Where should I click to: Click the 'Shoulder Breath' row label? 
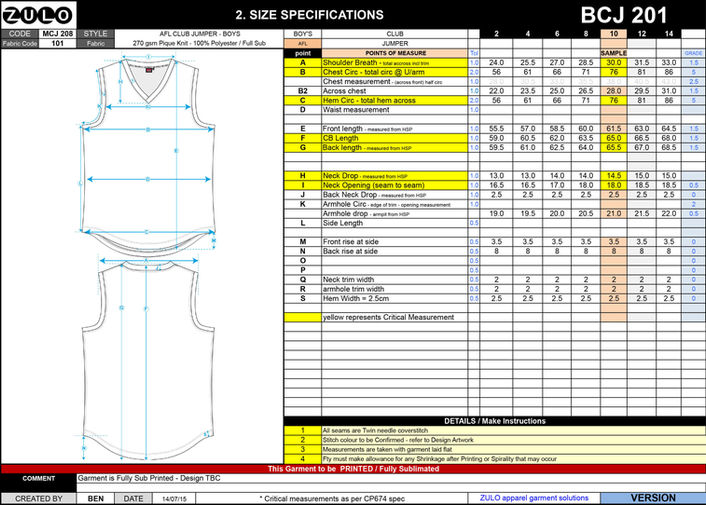(x=395, y=63)
